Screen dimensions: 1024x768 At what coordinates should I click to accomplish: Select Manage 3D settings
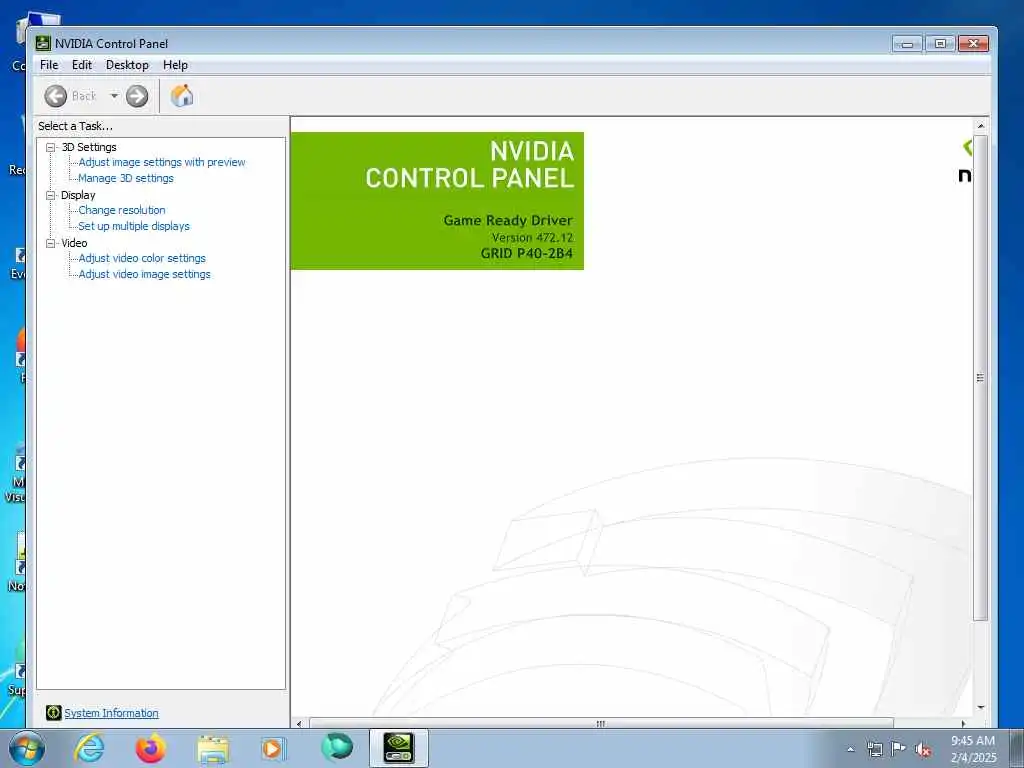[125, 178]
